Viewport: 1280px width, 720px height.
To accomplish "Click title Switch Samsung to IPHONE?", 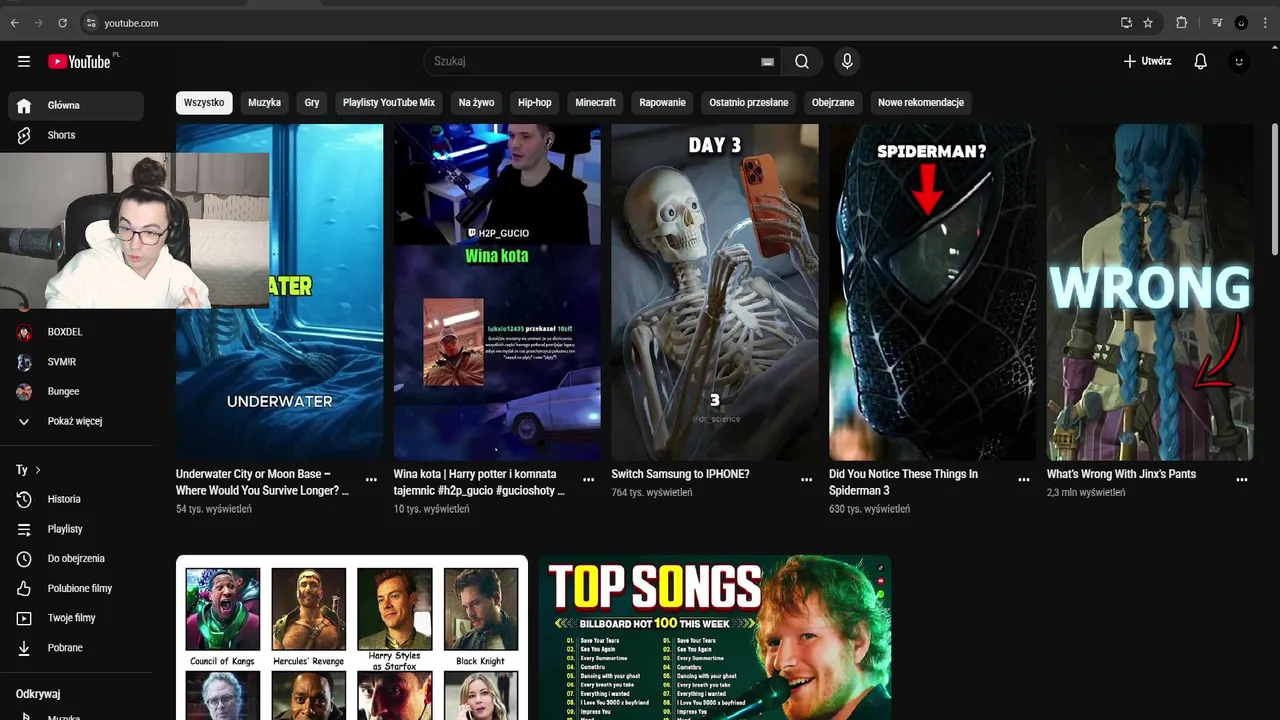I will [x=680, y=474].
